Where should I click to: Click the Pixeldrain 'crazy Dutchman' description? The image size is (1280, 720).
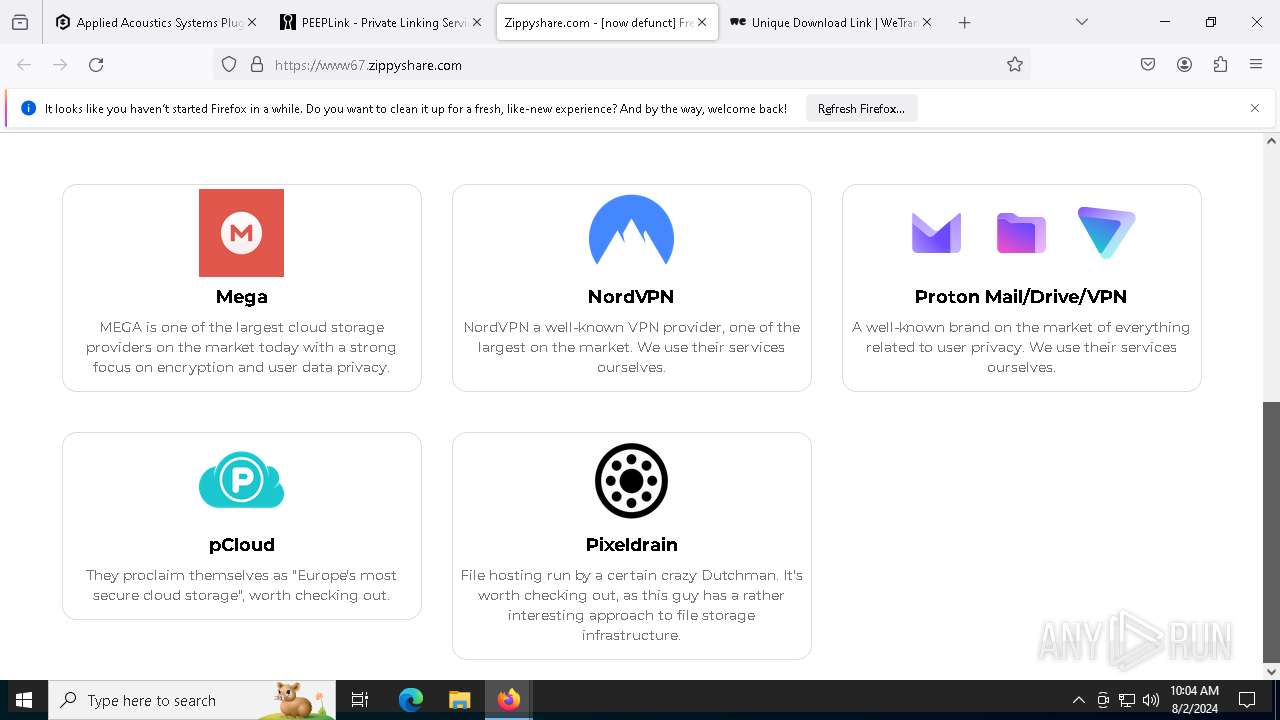(x=631, y=605)
